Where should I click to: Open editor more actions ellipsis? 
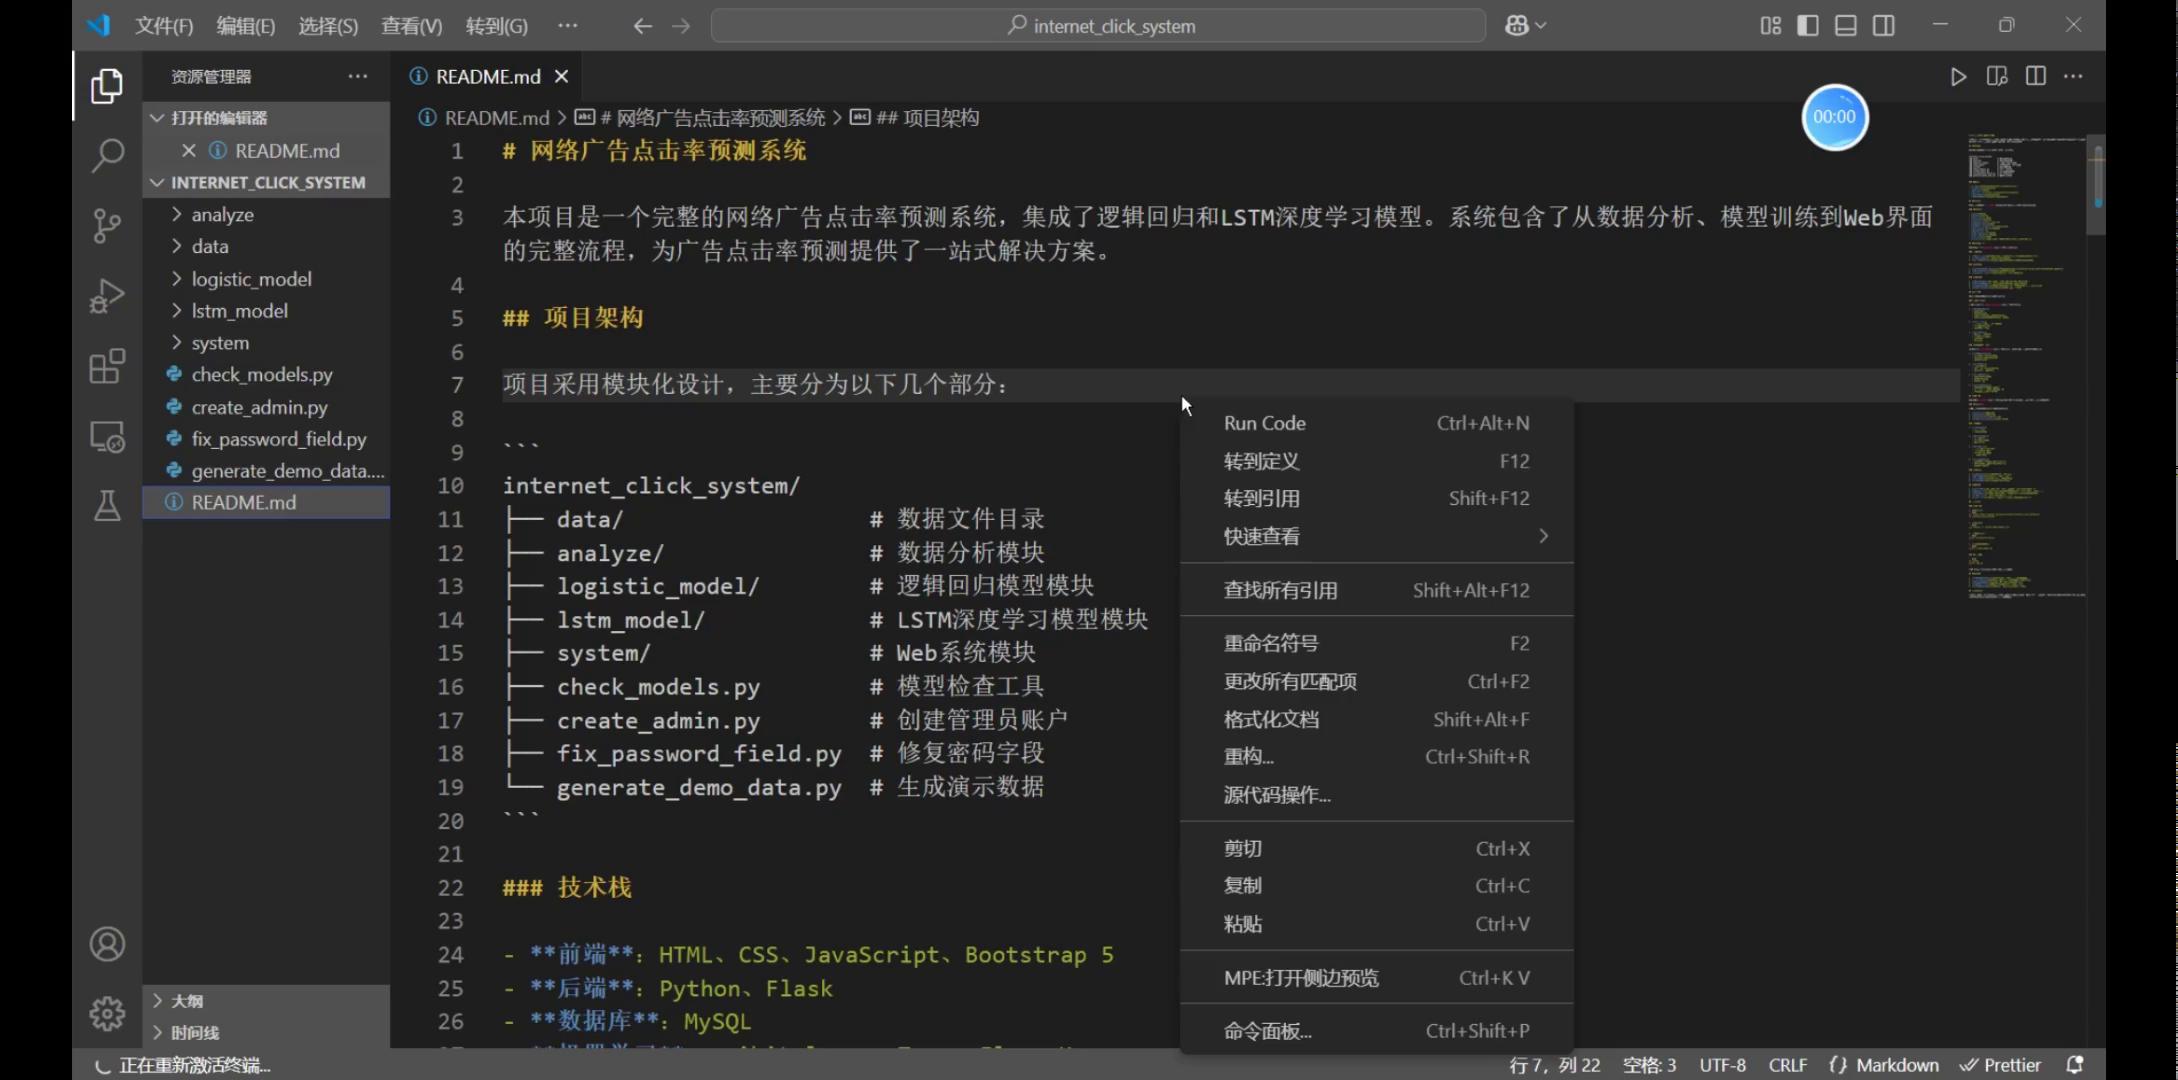coord(2073,77)
